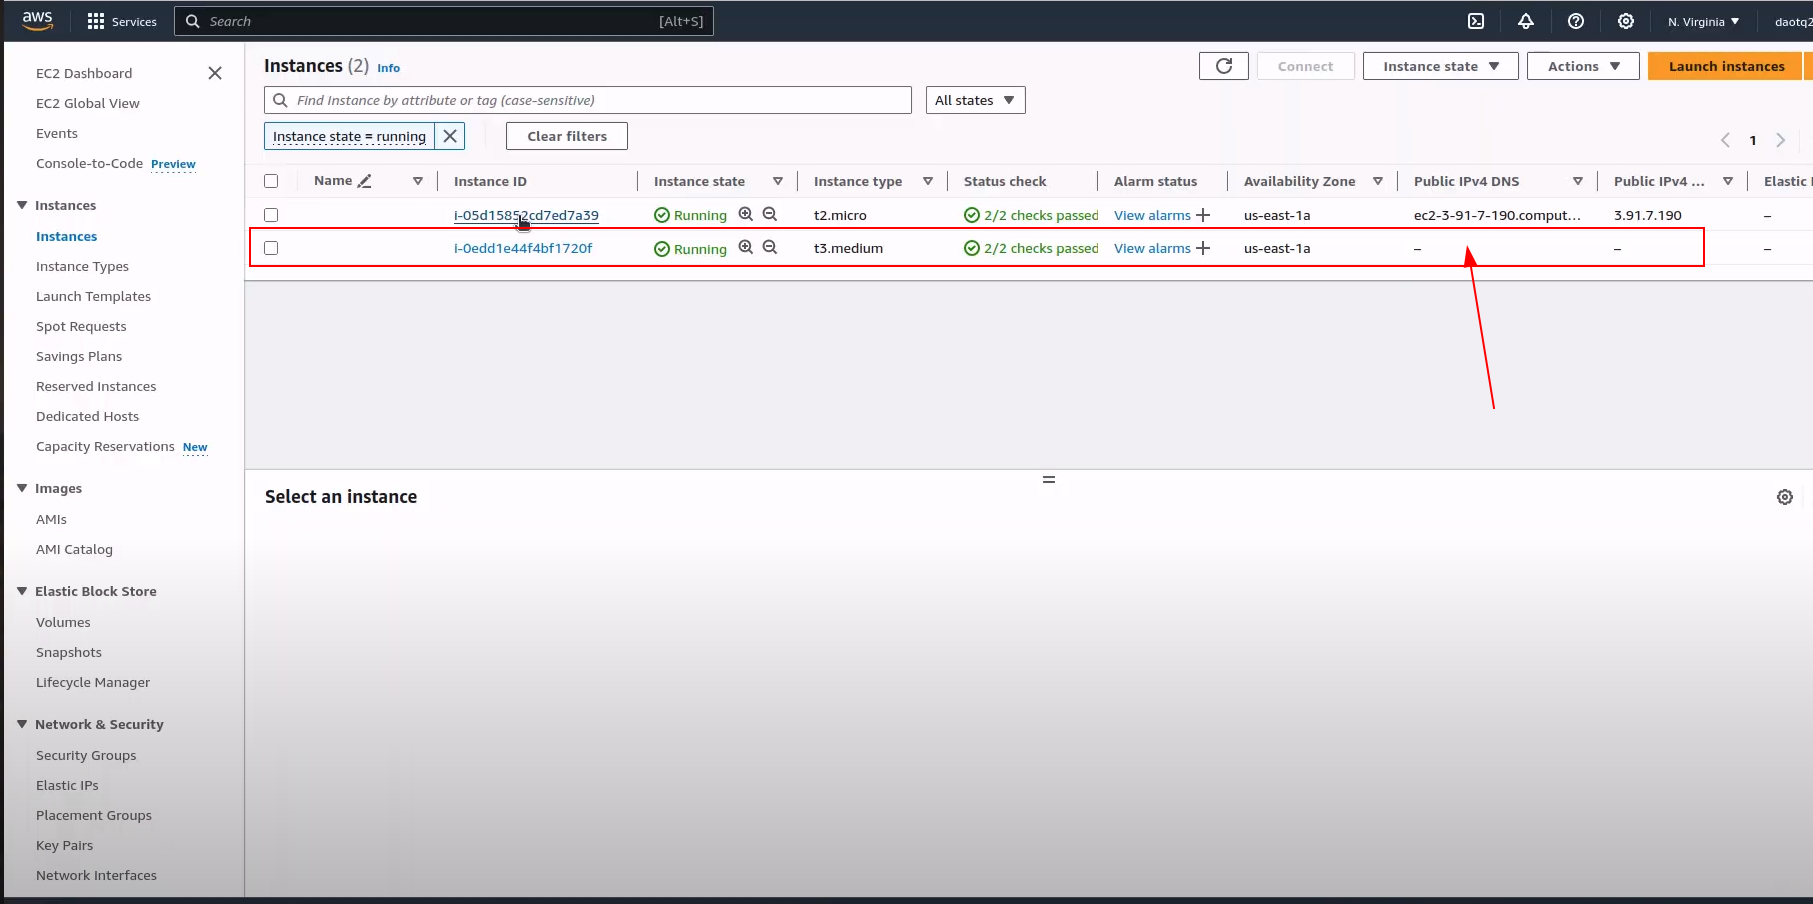Open the details panel preferences gear
This screenshot has width=1813, height=904.
tap(1785, 497)
